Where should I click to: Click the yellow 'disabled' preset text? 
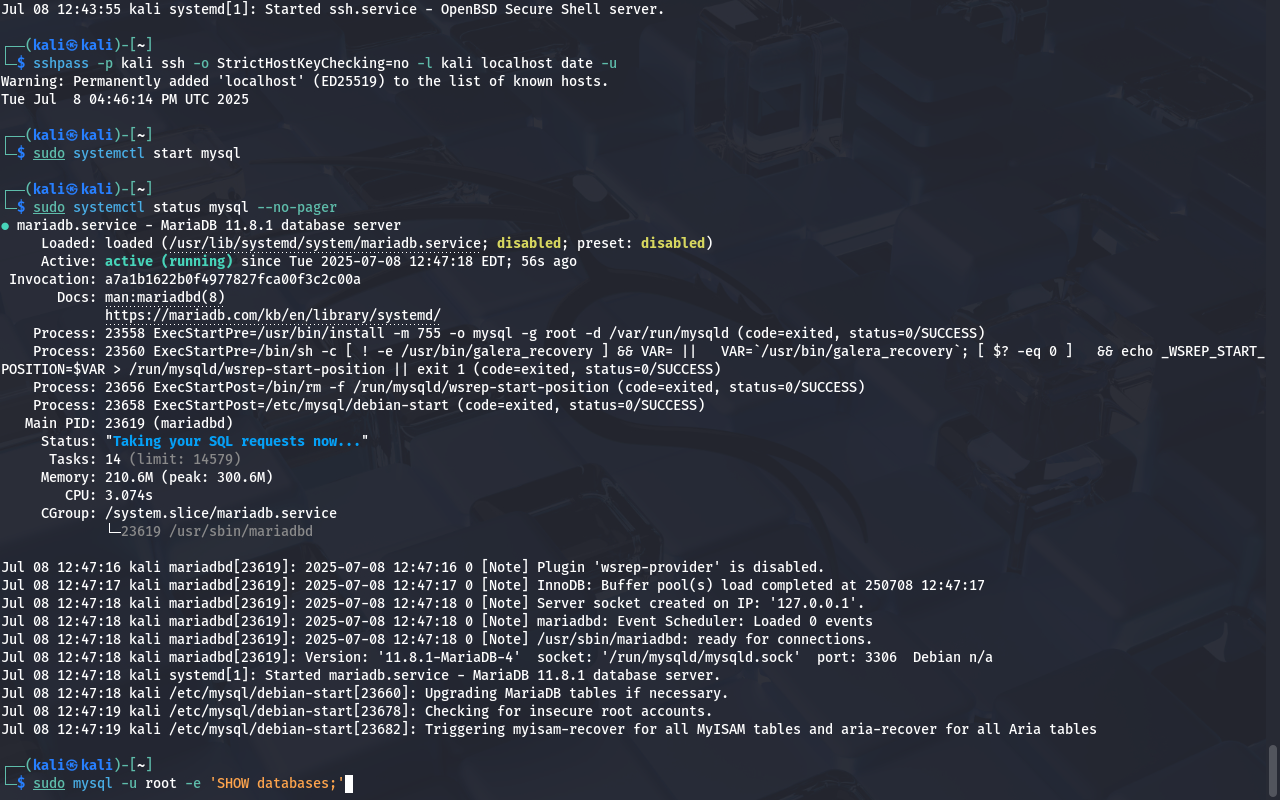673,243
